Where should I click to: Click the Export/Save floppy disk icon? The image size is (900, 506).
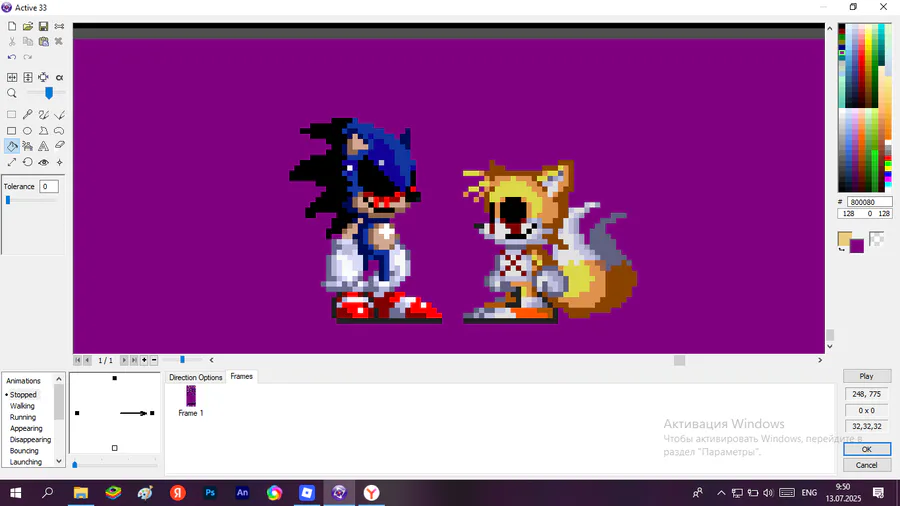pyautogui.click(x=44, y=26)
